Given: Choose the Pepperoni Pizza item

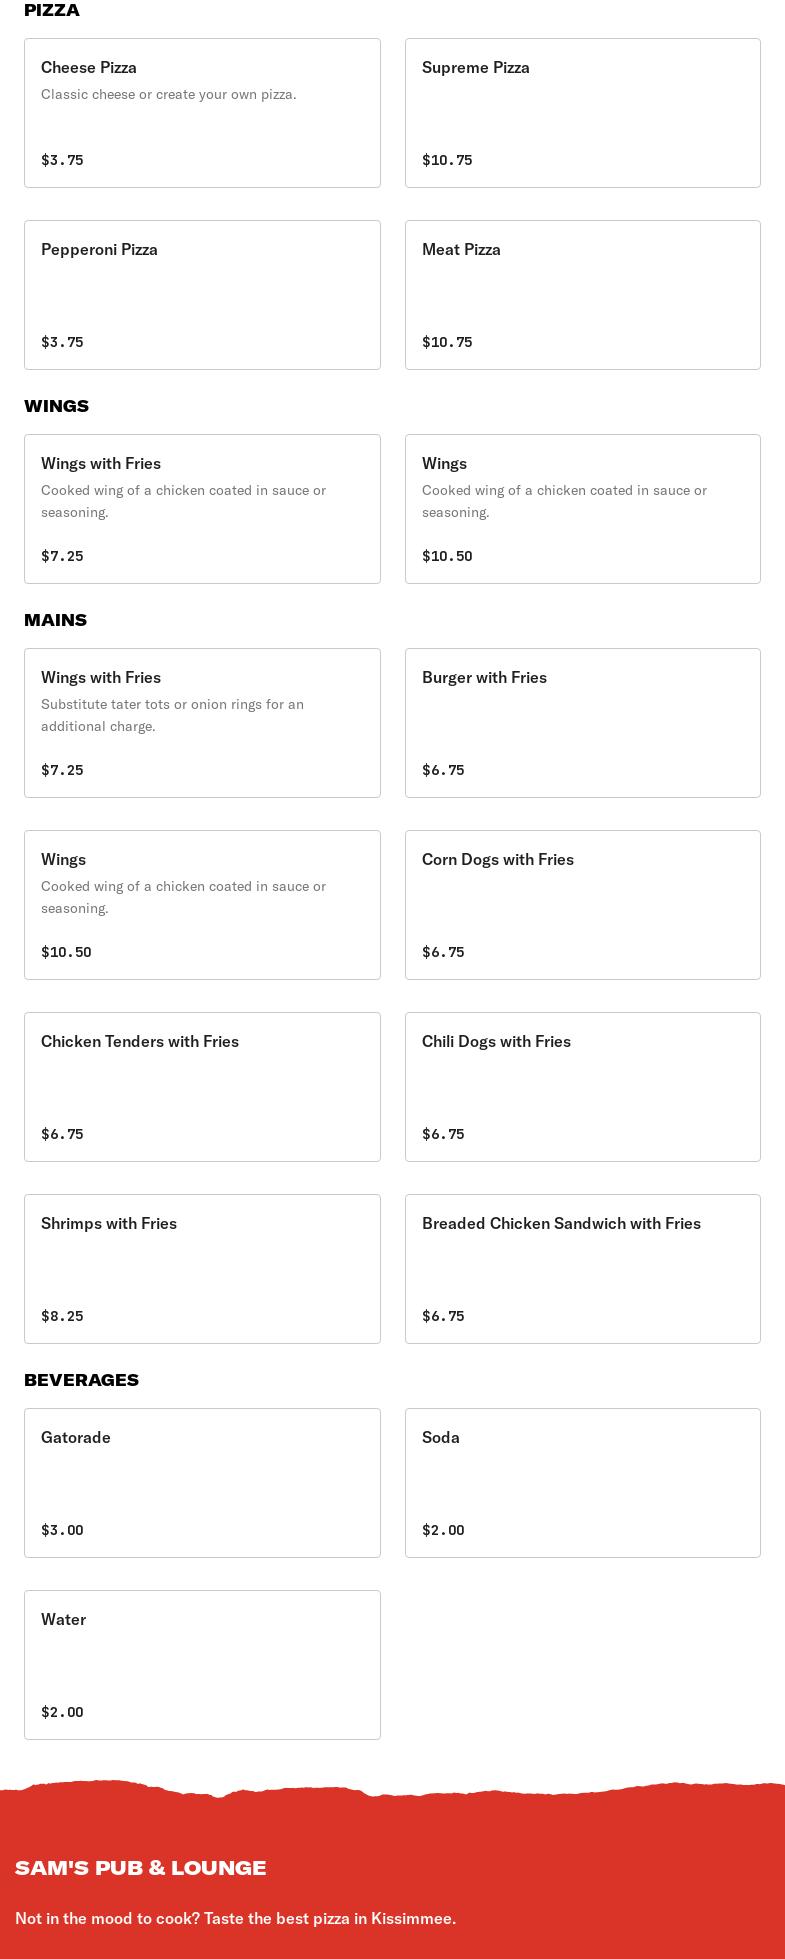Looking at the screenshot, I should coord(202,295).
